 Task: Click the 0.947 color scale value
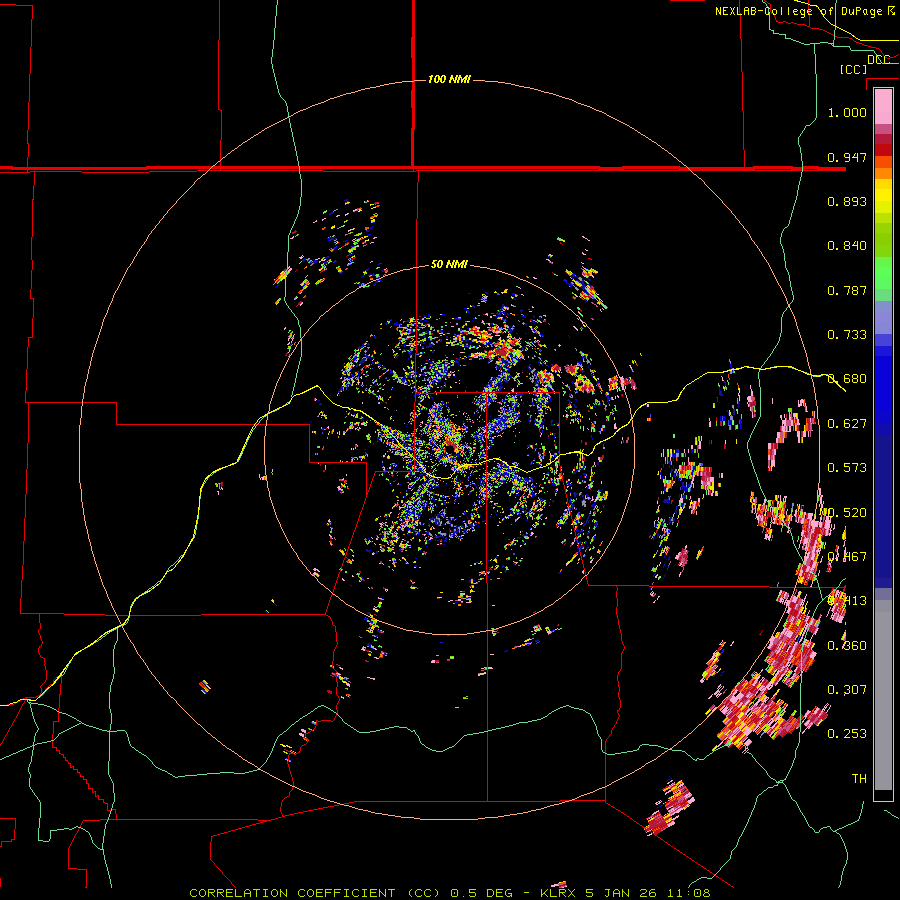pyautogui.click(x=847, y=157)
